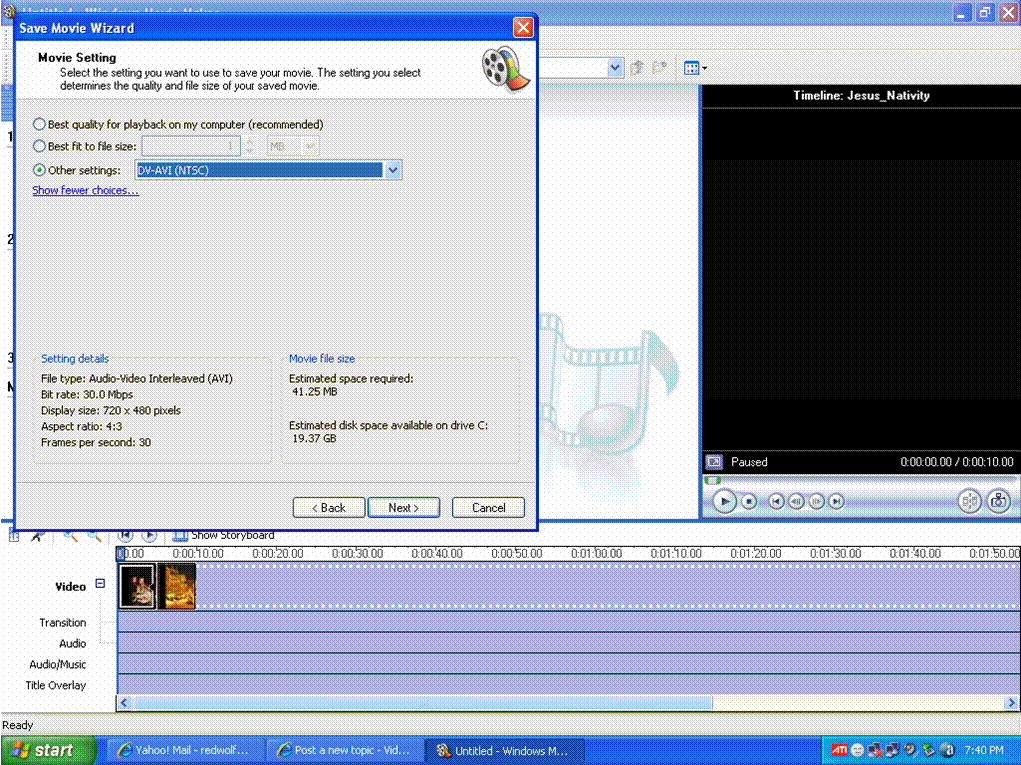This screenshot has height=765, width=1021.
Task: Click the Transition track label
Action: tap(63, 623)
